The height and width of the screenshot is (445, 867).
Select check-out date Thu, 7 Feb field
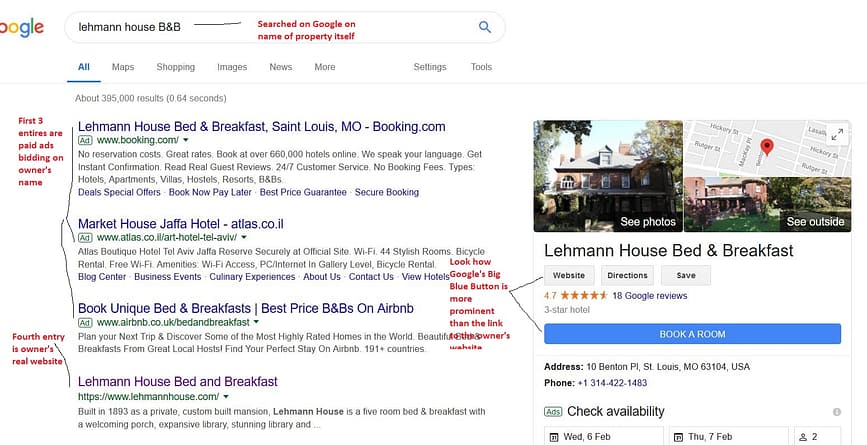click(x=729, y=436)
